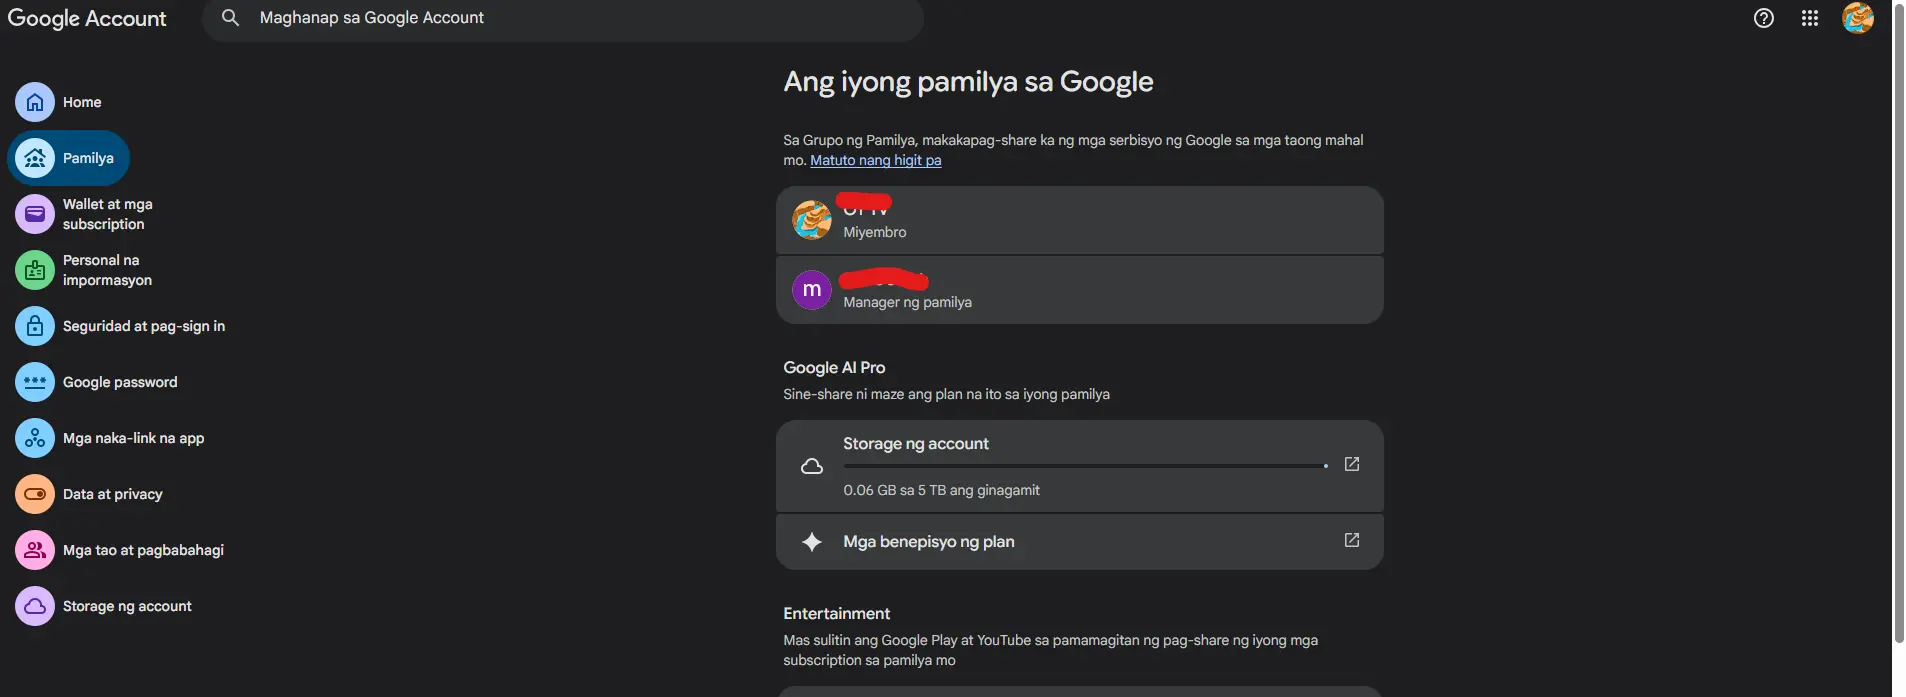The image size is (1906, 697).
Task: Open the help question mark icon
Action: click(x=1764, y=18)
